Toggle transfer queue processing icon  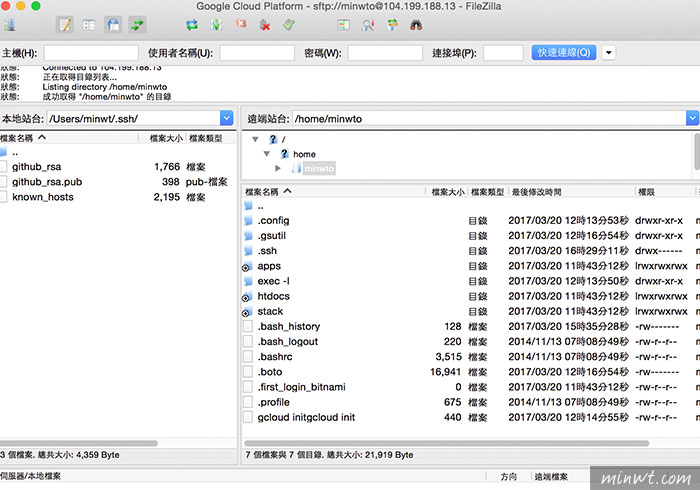(x=217, y=25)
